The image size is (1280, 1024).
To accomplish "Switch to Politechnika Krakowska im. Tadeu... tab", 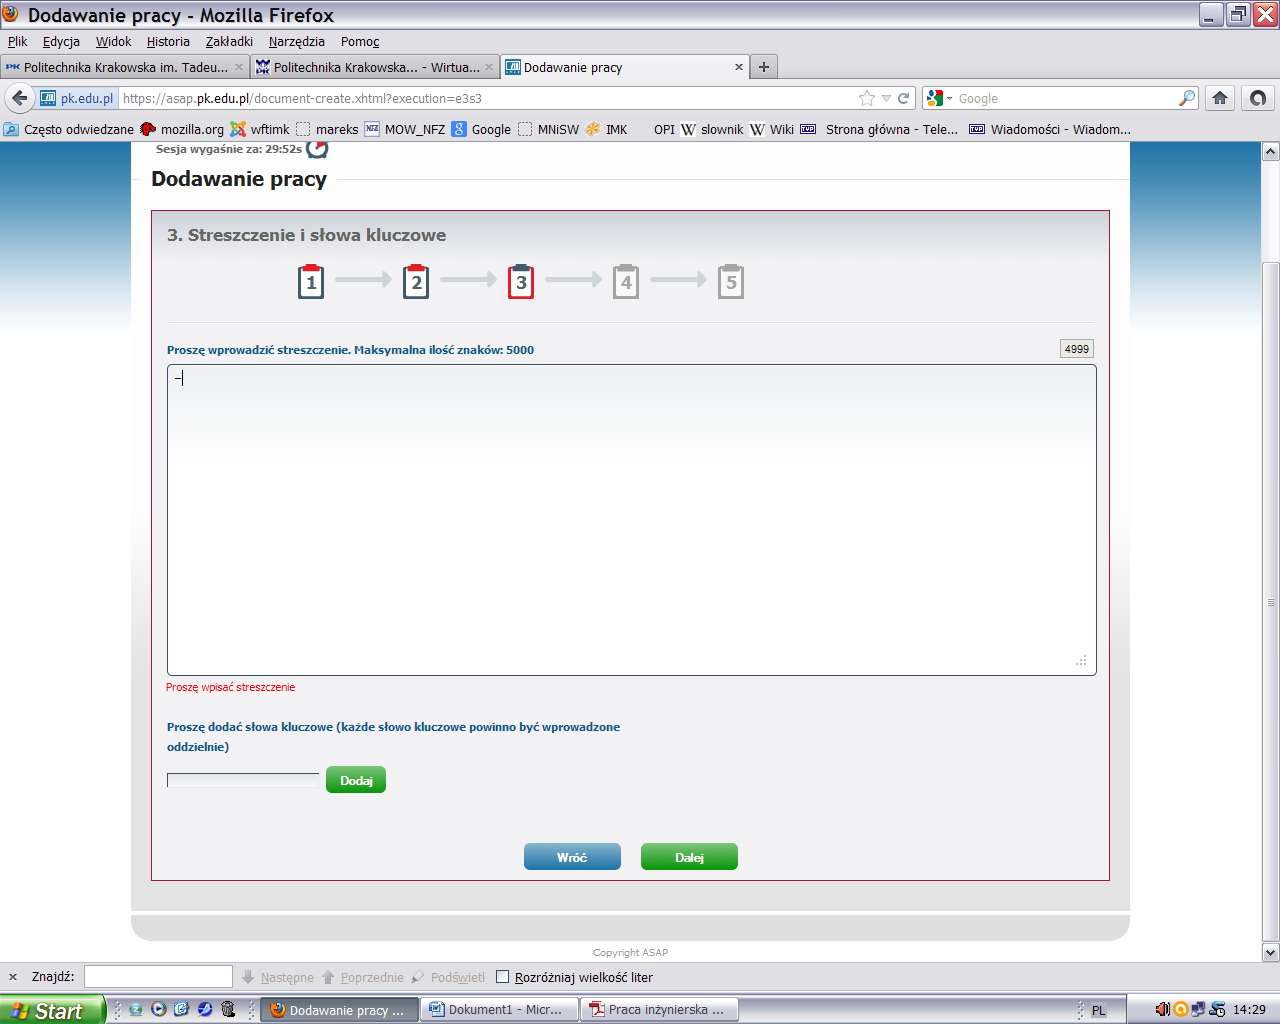I will click(125, 67).
